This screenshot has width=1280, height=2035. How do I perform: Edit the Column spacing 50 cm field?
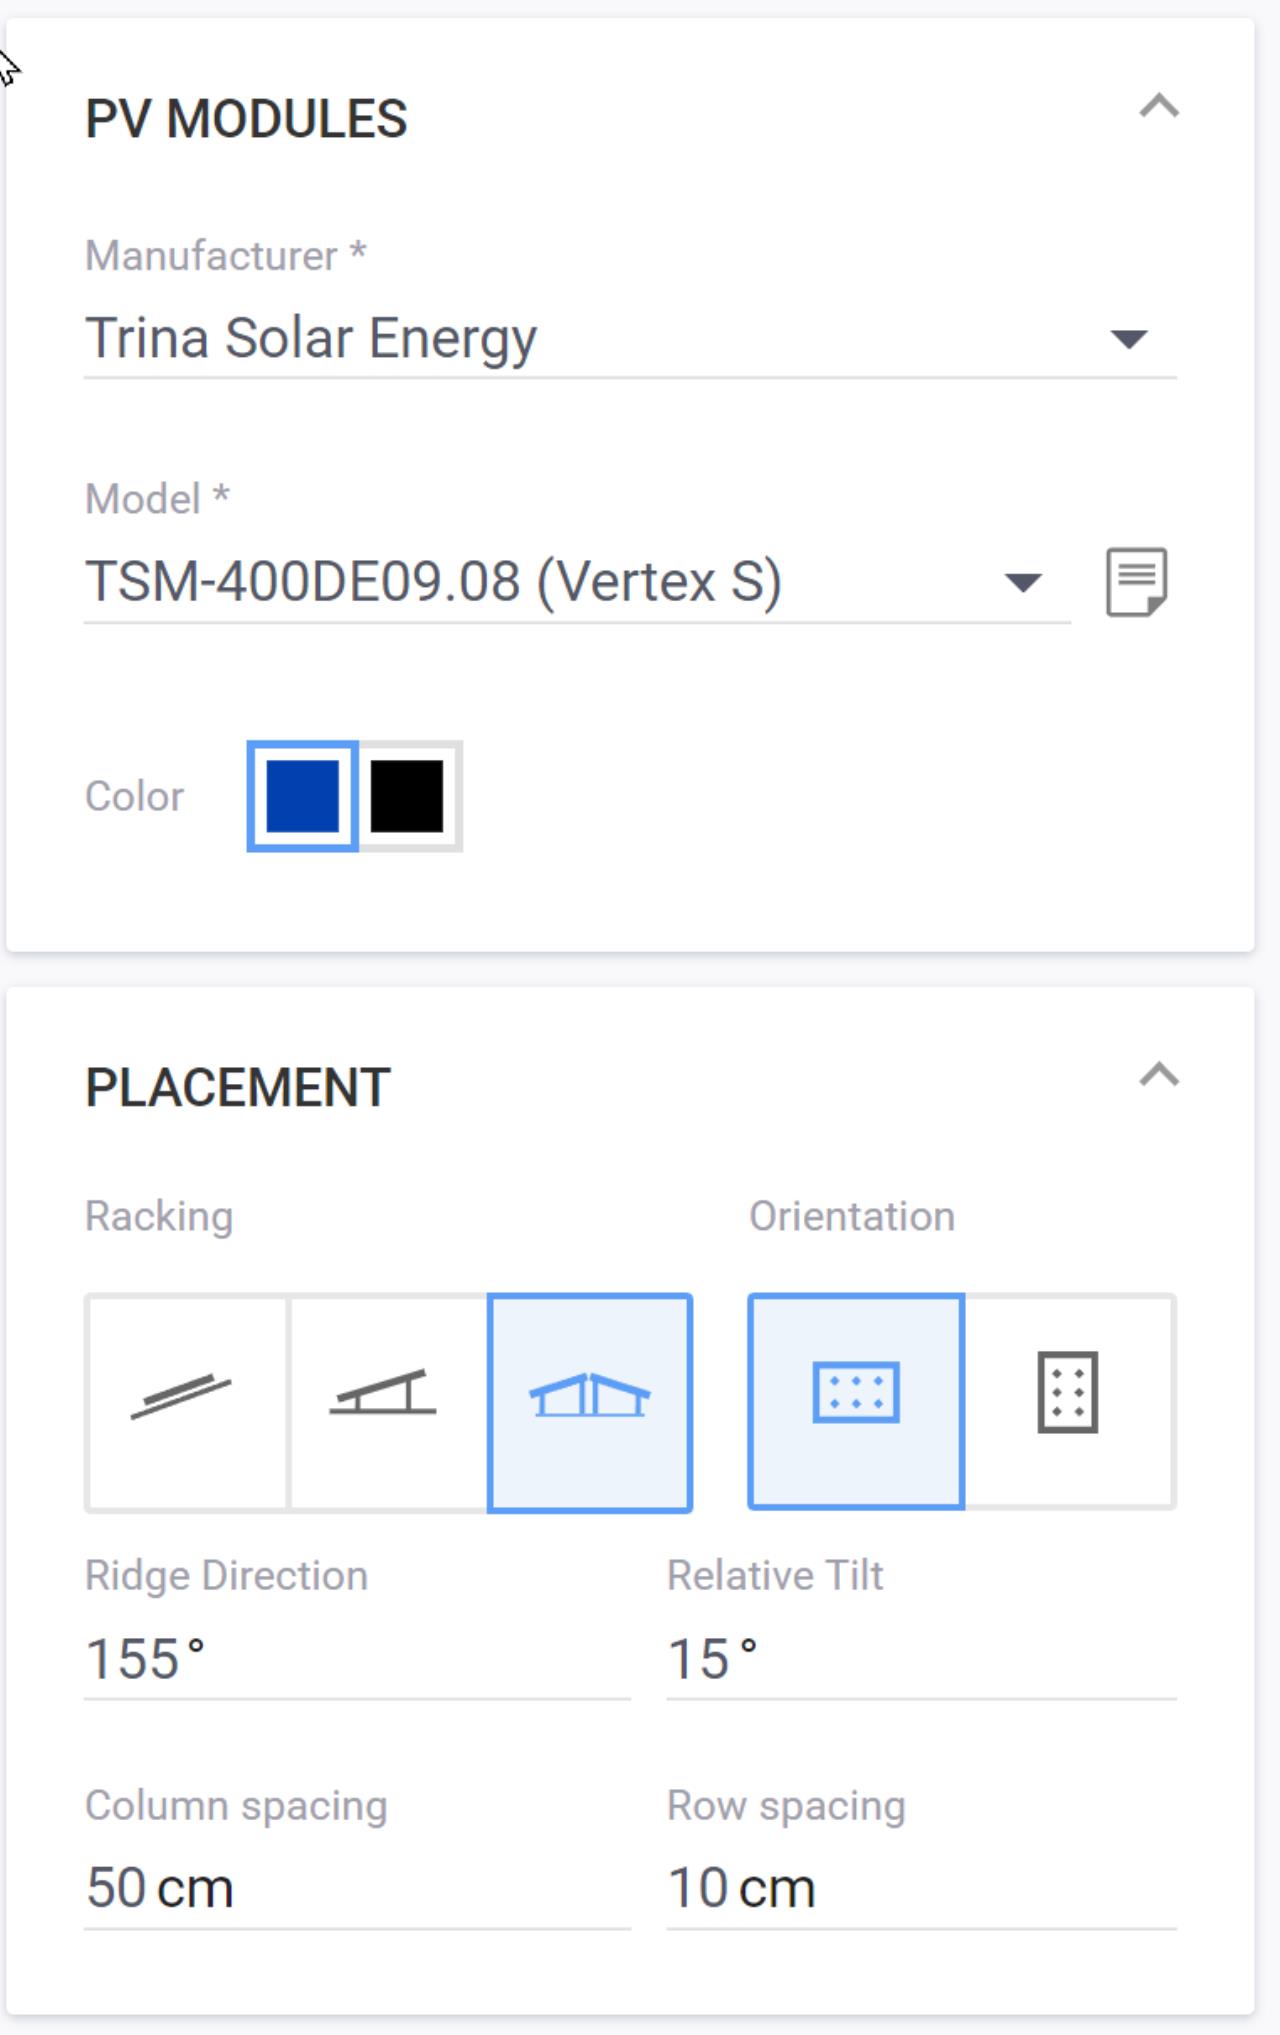[357, 1889]
